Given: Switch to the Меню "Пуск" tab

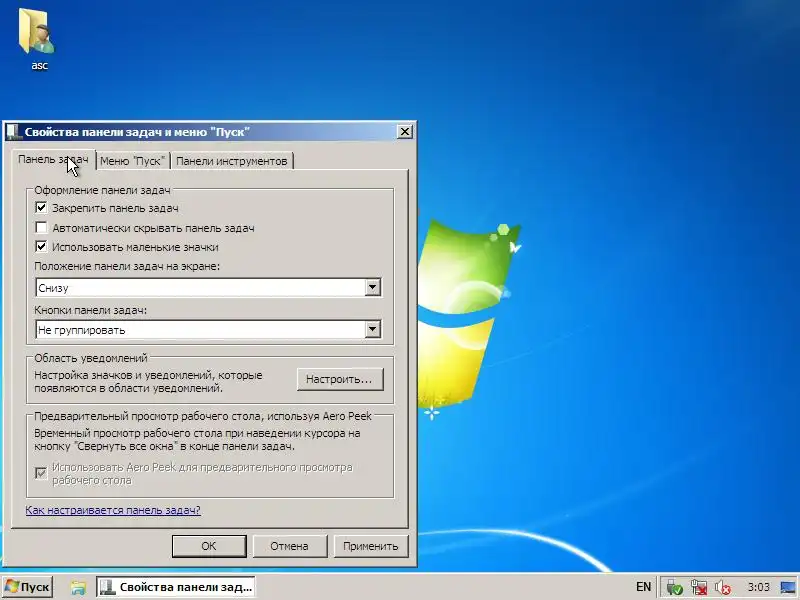Looking at the screenshot, I should tap(133, 161).
